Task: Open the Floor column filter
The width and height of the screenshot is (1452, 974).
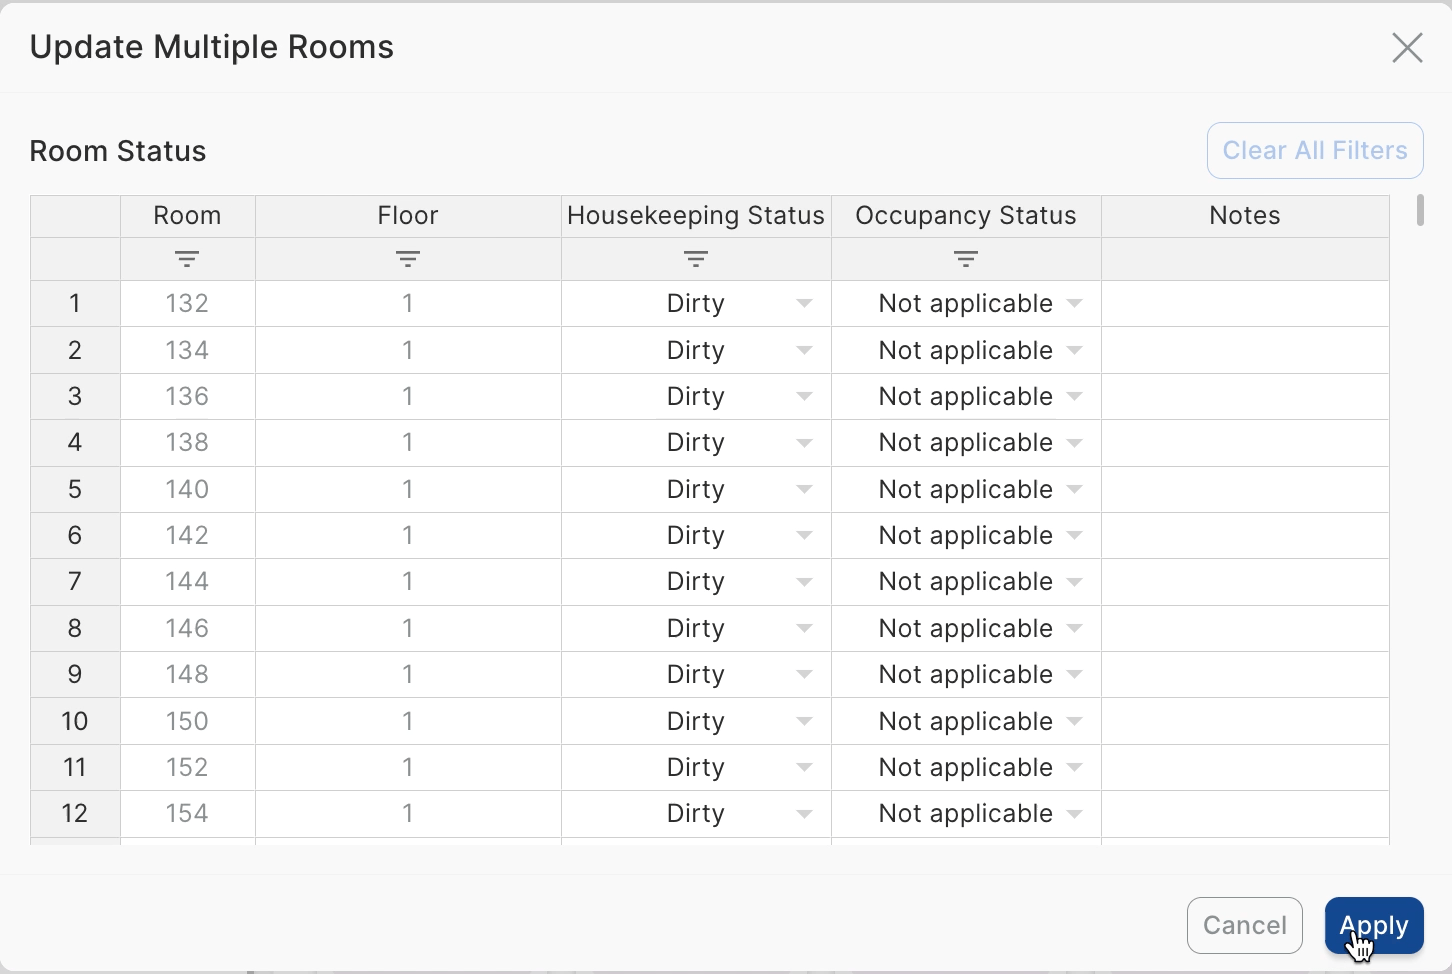Action: coord(407,258)
